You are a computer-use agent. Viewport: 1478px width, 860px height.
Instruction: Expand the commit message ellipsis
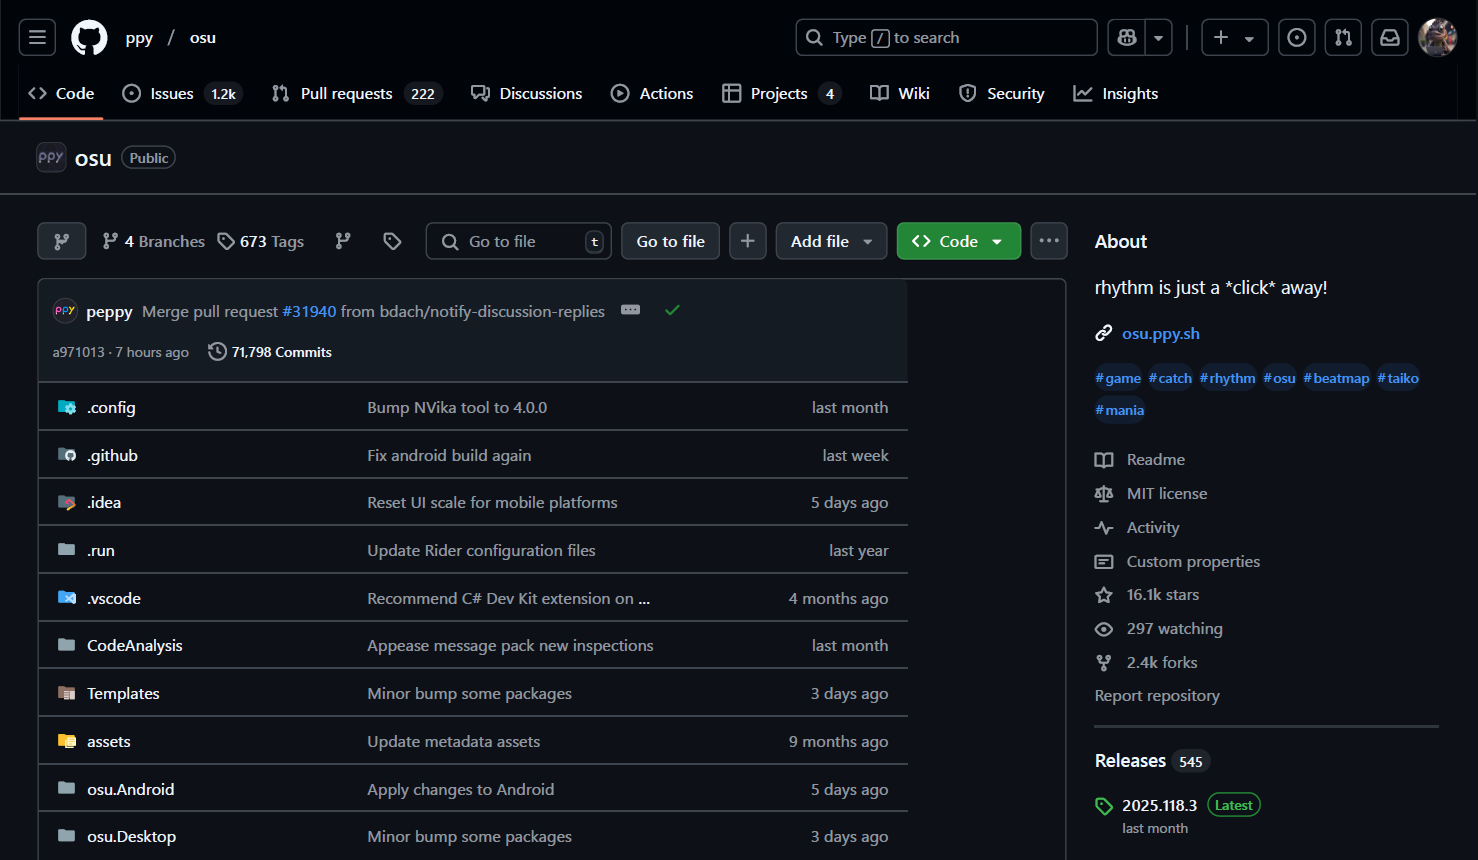[630, 310]
